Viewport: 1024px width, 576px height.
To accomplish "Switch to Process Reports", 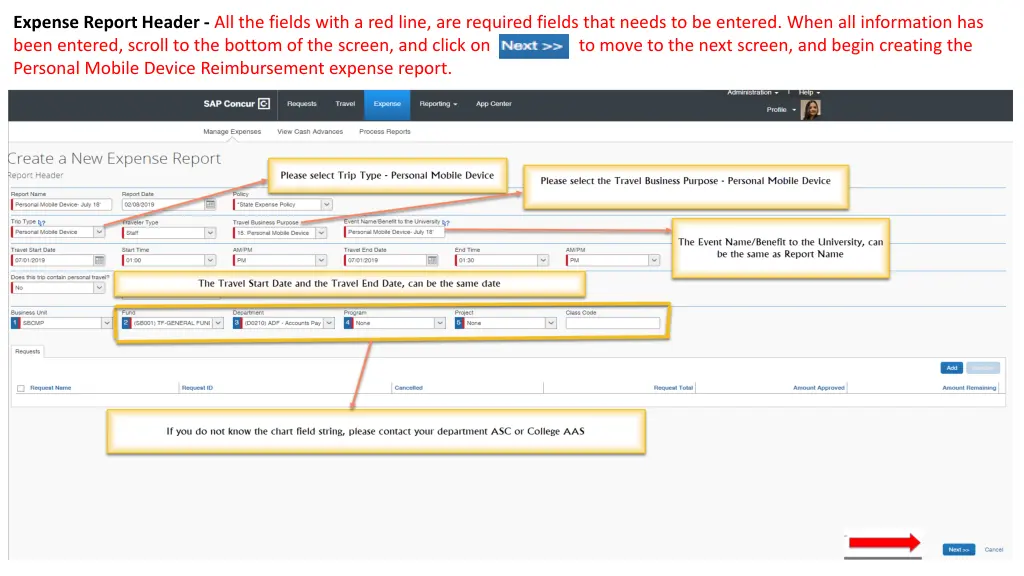I will click(385, 131).
